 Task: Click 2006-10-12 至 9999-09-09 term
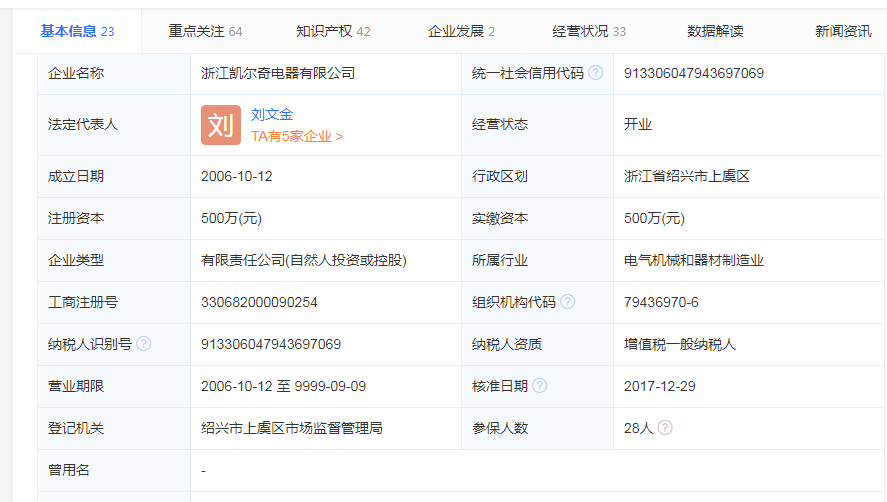283,386
